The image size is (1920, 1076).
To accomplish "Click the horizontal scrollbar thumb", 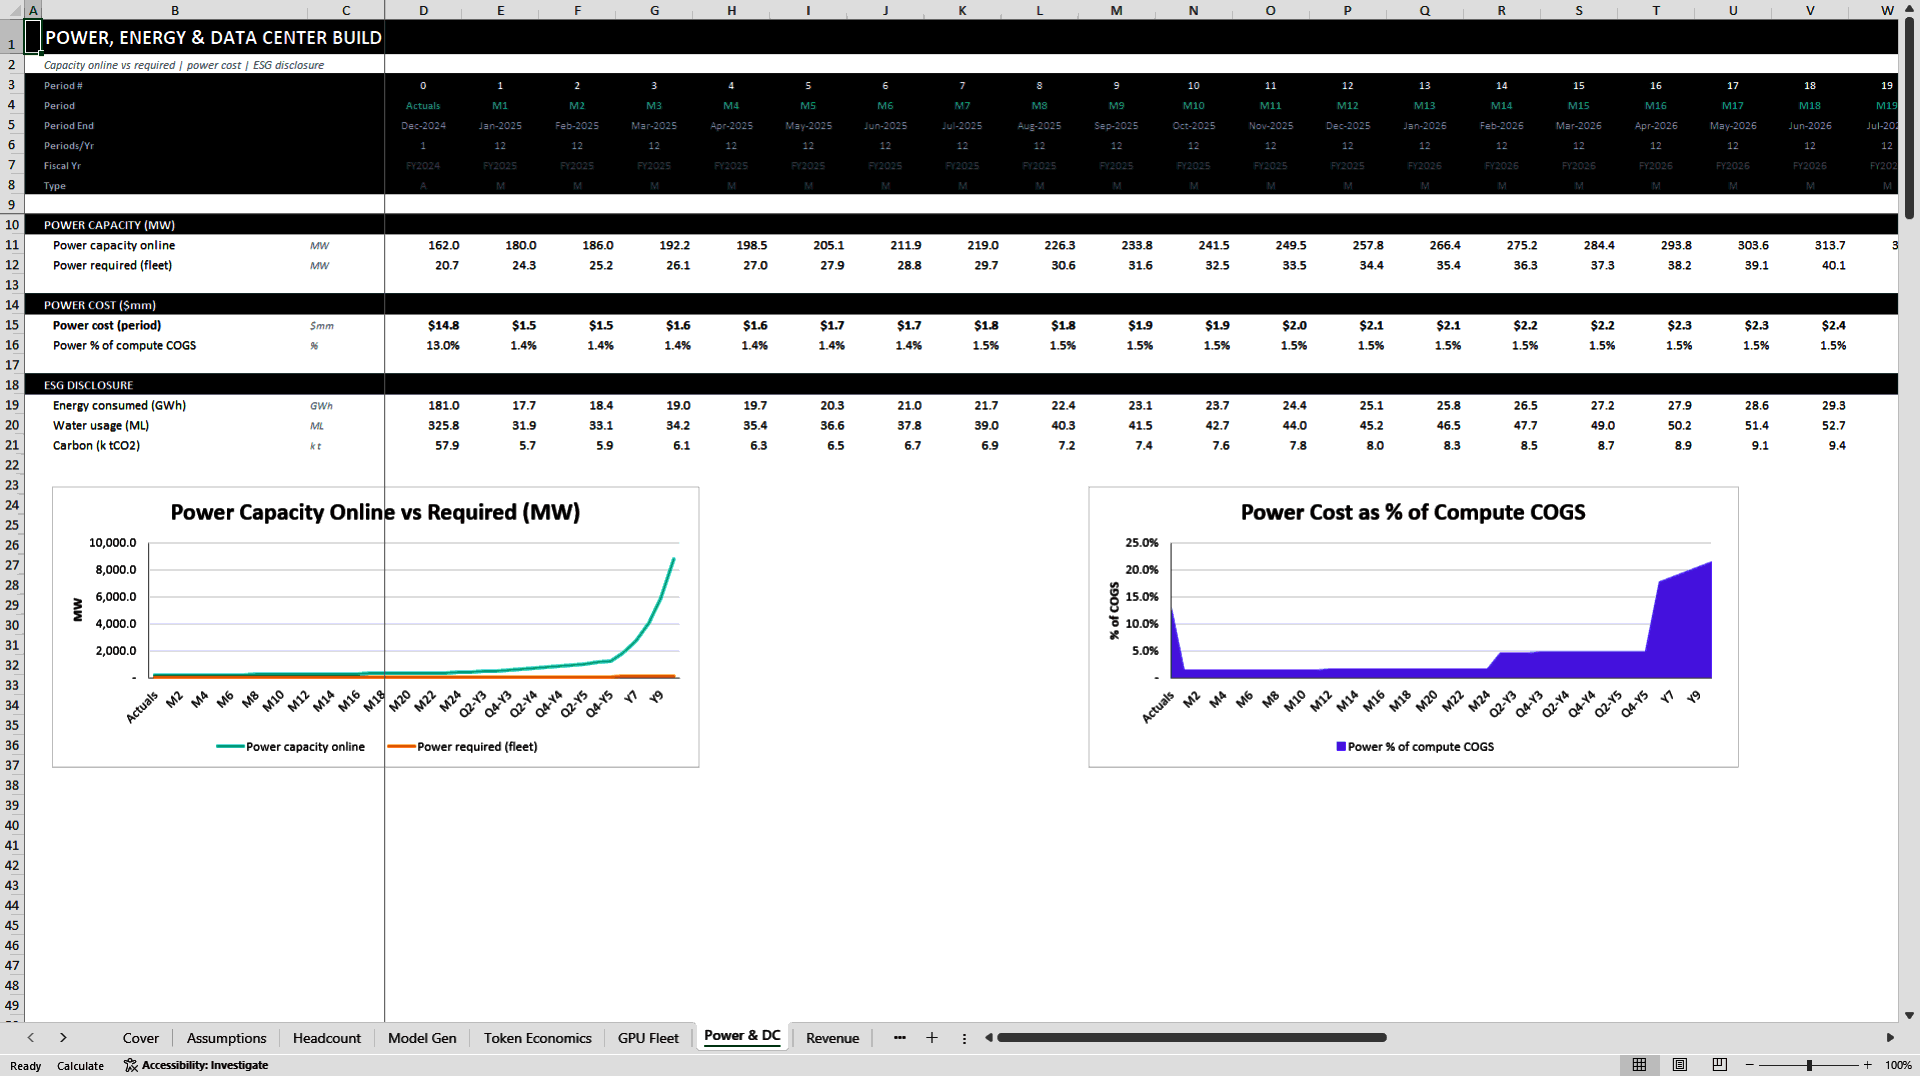I will [x=1191, y=1038].
